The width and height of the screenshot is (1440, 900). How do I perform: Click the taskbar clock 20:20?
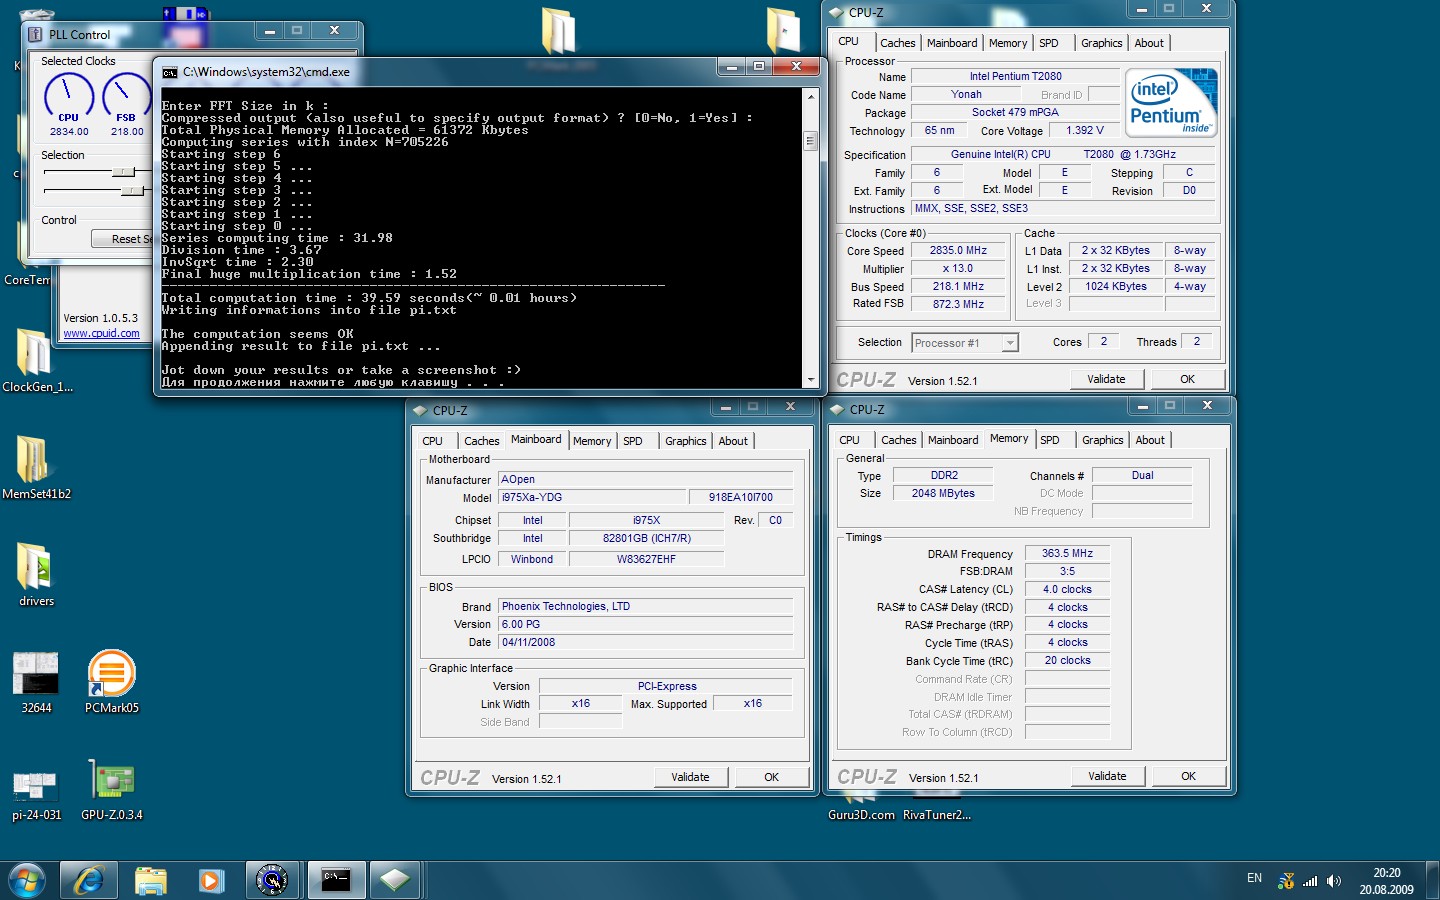[x=1386, y=873]
